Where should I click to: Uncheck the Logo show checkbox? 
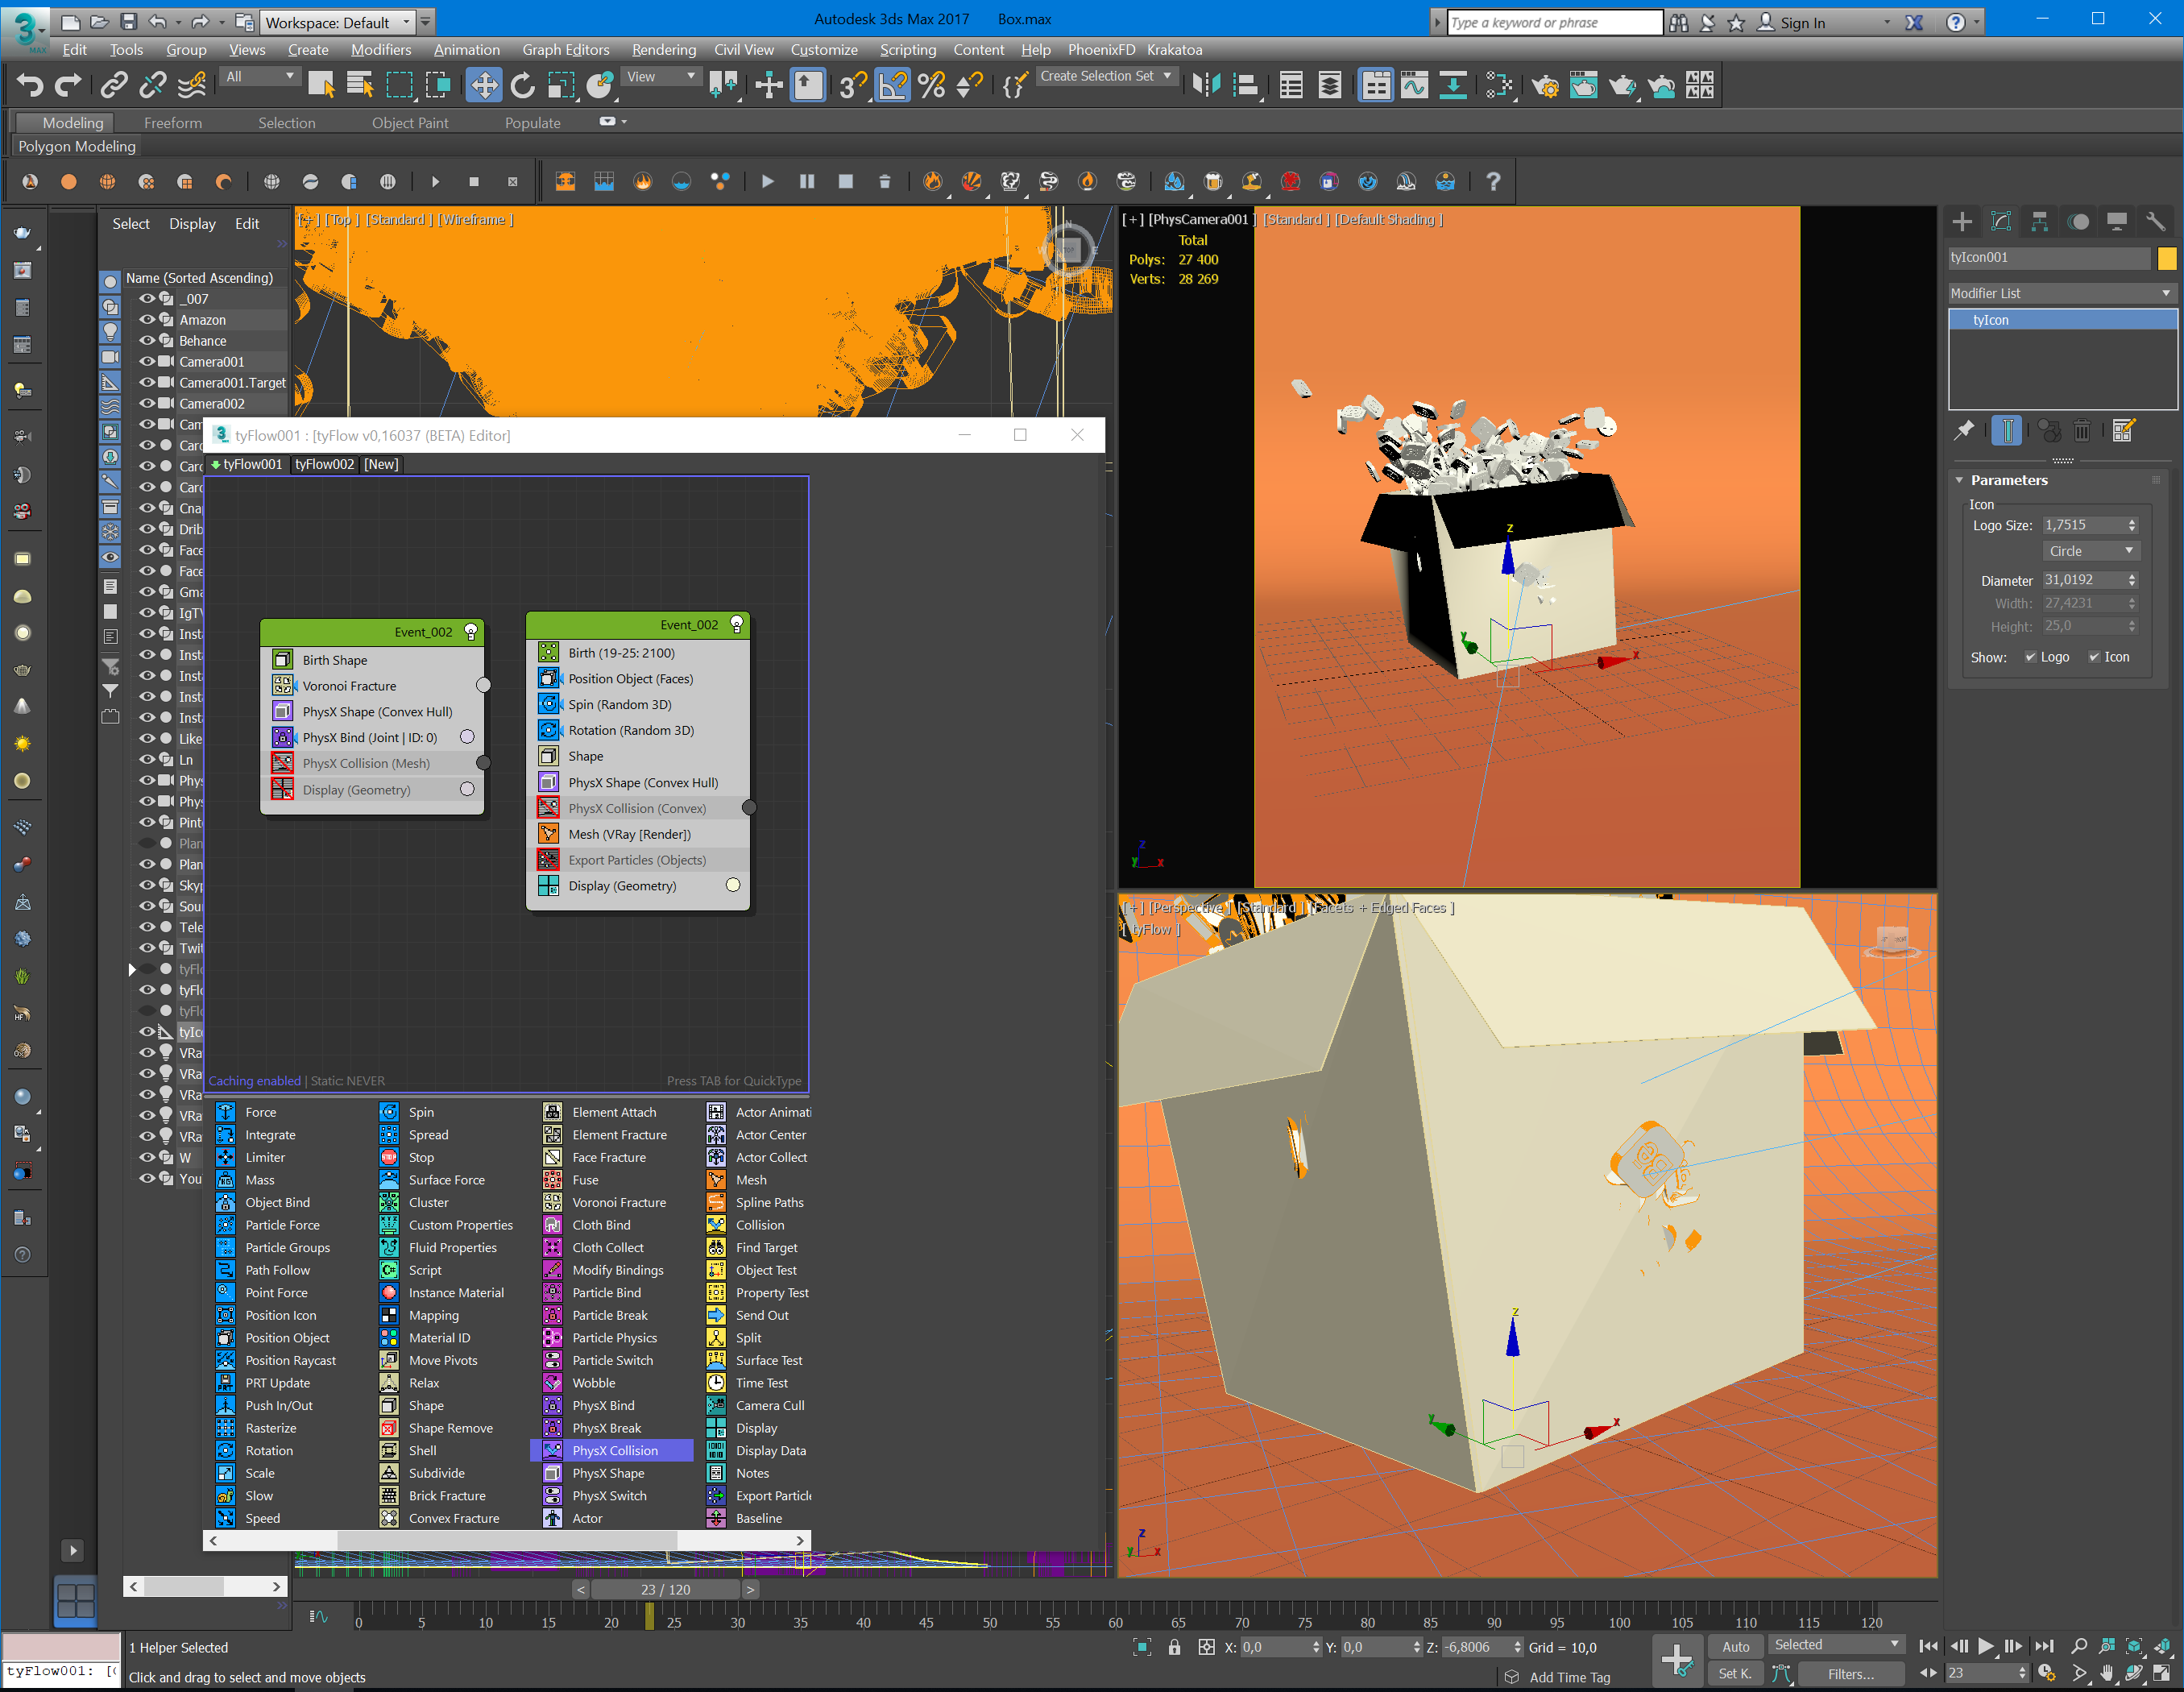(x=2030, y=657)
